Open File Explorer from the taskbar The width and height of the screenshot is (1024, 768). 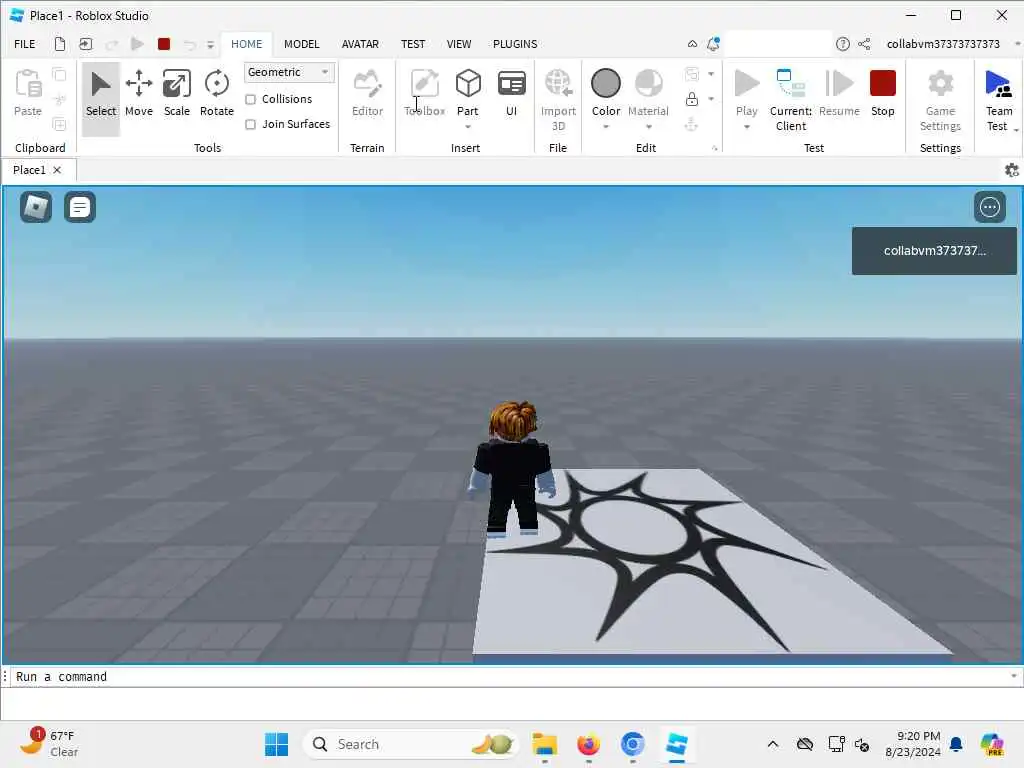tap(544, 744)
